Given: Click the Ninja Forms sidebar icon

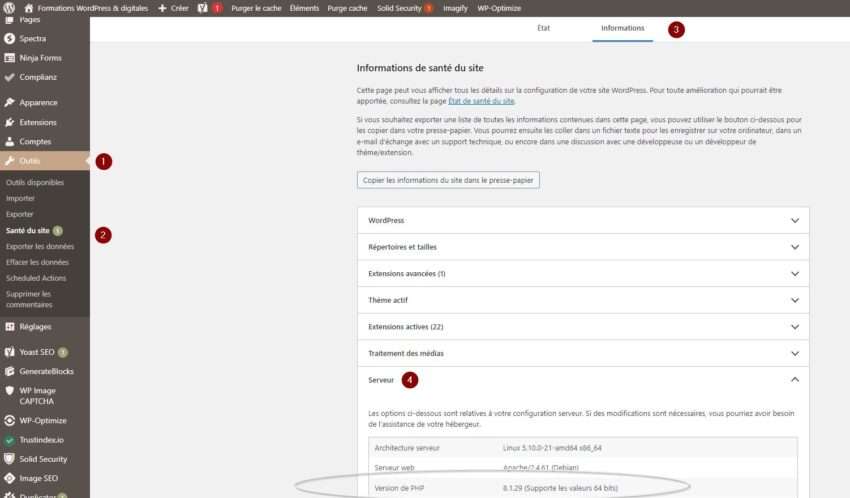Looking at the screenshot, I should [9, 58].
